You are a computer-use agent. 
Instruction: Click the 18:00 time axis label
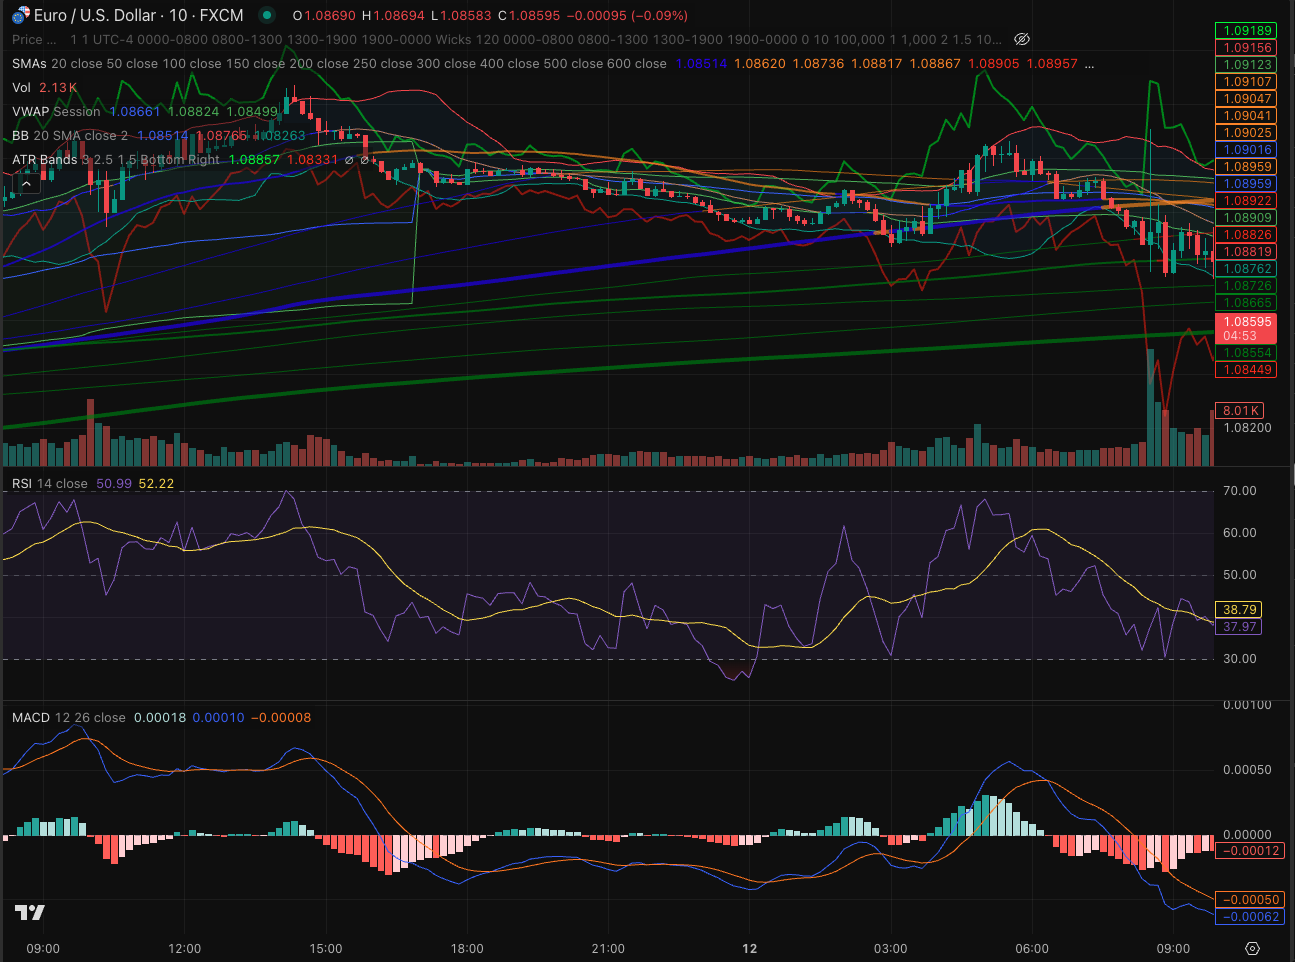pyautogui.click(x=467, y=948)
